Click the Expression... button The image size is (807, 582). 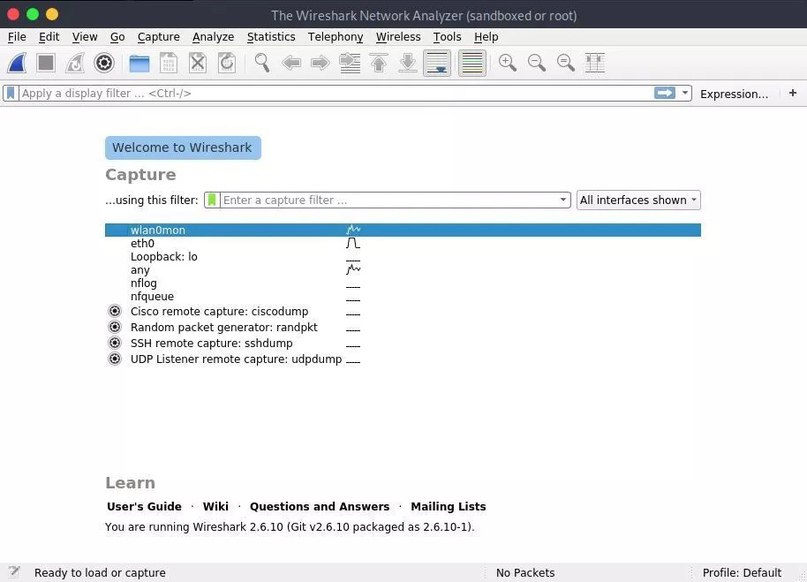point(734,94)
